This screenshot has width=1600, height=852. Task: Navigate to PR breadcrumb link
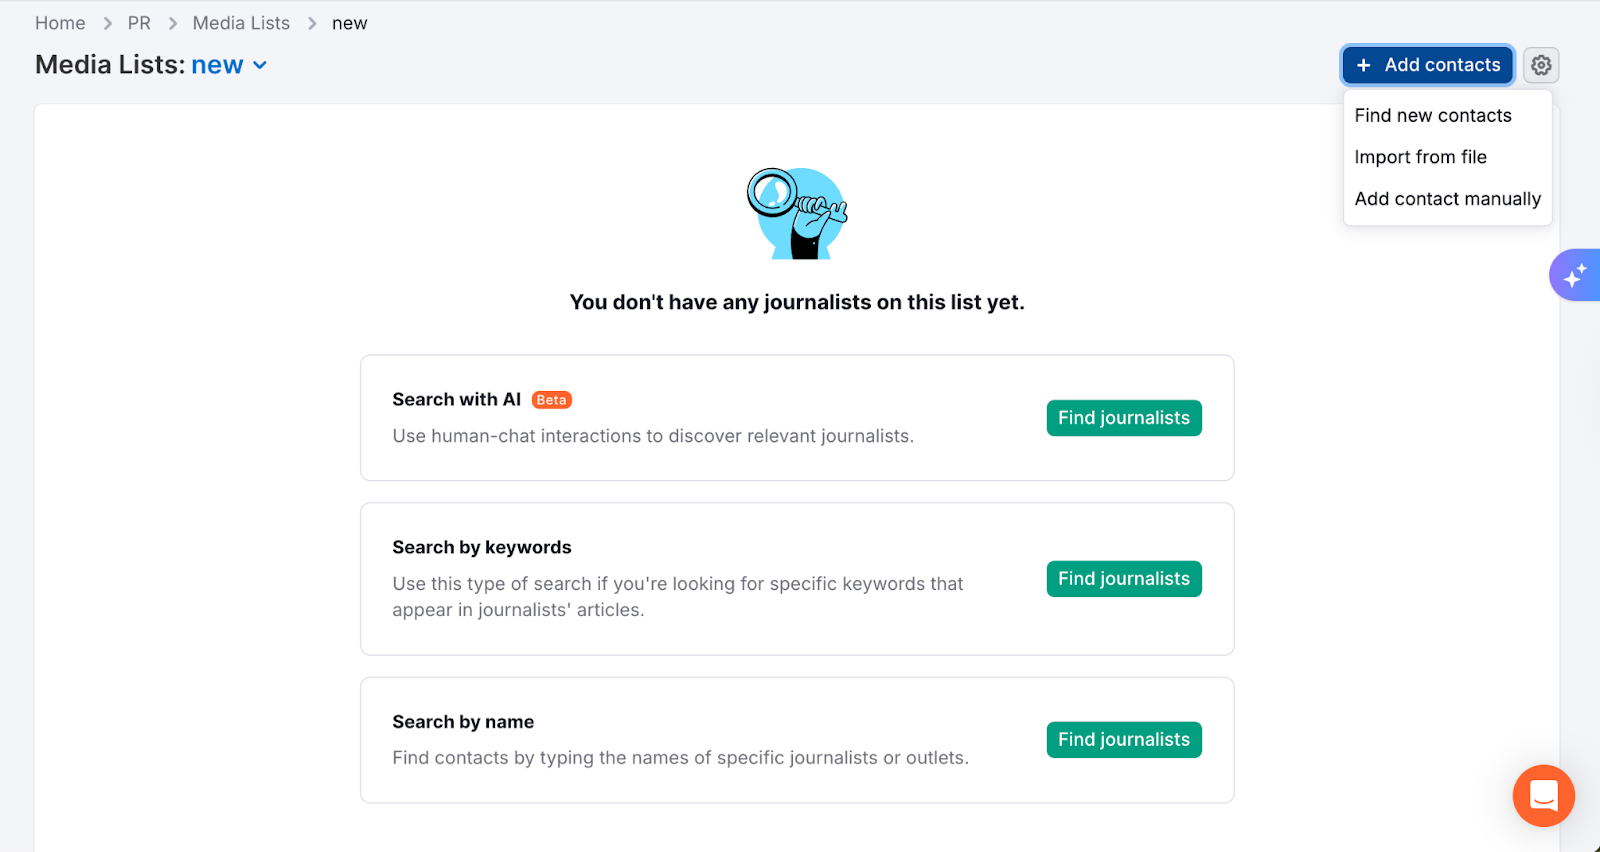coord(139,23)
